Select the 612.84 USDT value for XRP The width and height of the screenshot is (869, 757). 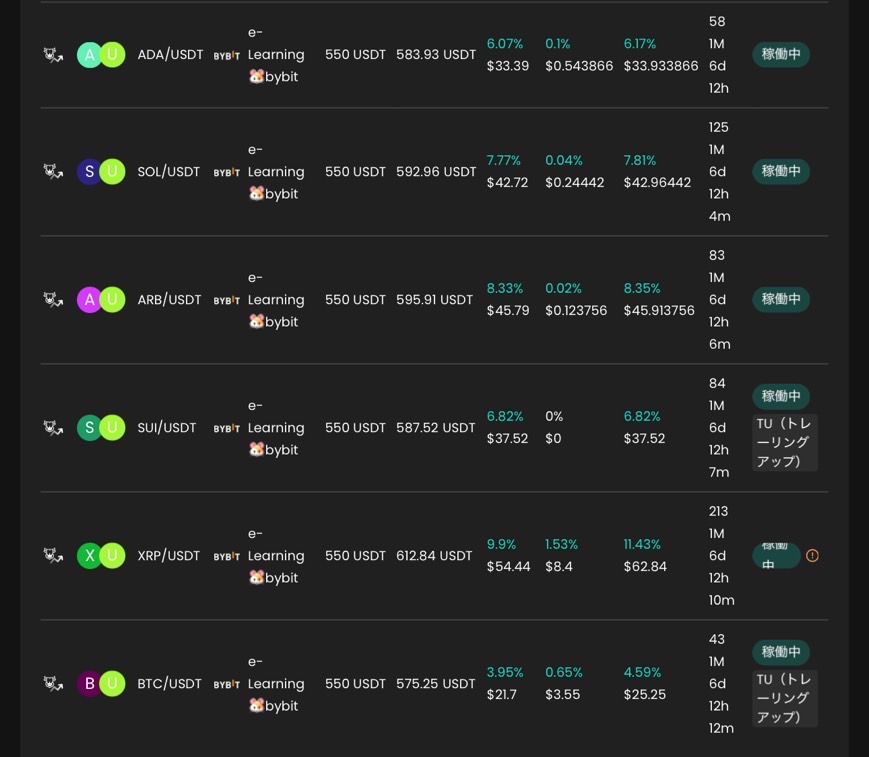pos(434,556)
